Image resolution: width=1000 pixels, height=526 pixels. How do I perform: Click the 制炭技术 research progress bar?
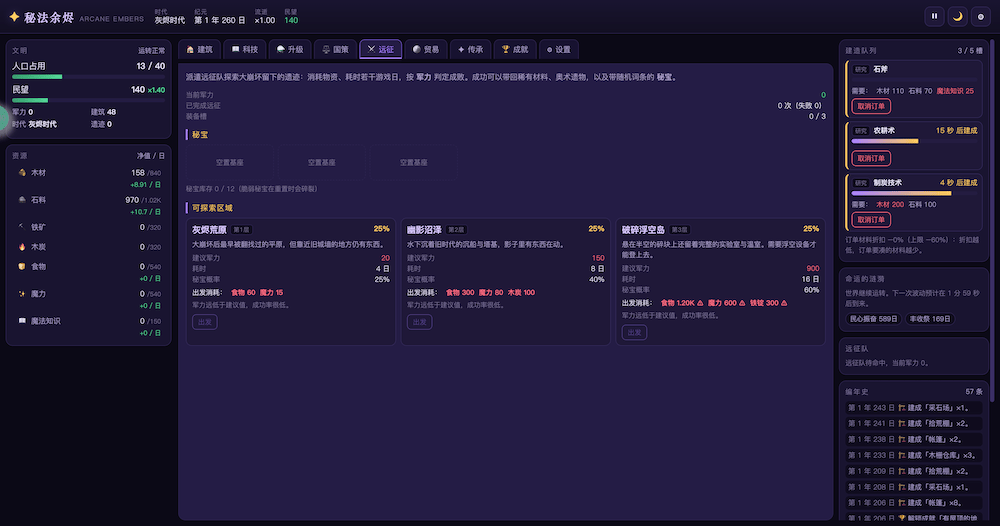[914, 193]
